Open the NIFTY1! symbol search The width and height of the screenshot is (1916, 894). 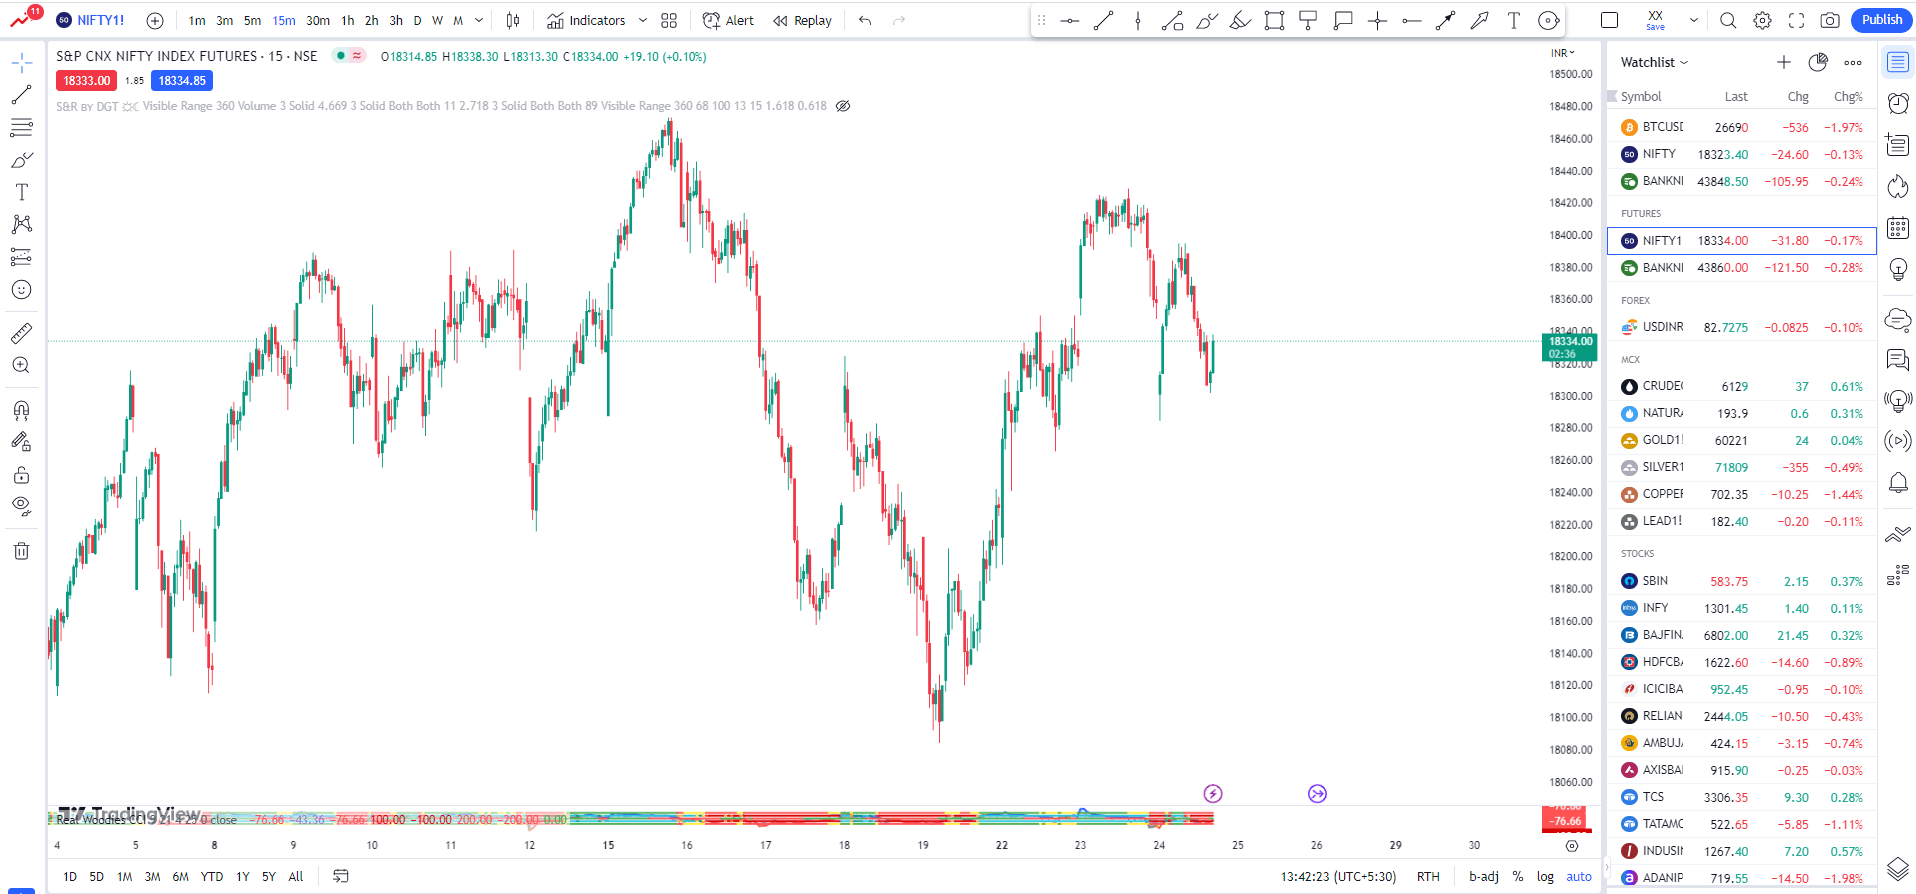pyautogui.click(x=90, y=20)
